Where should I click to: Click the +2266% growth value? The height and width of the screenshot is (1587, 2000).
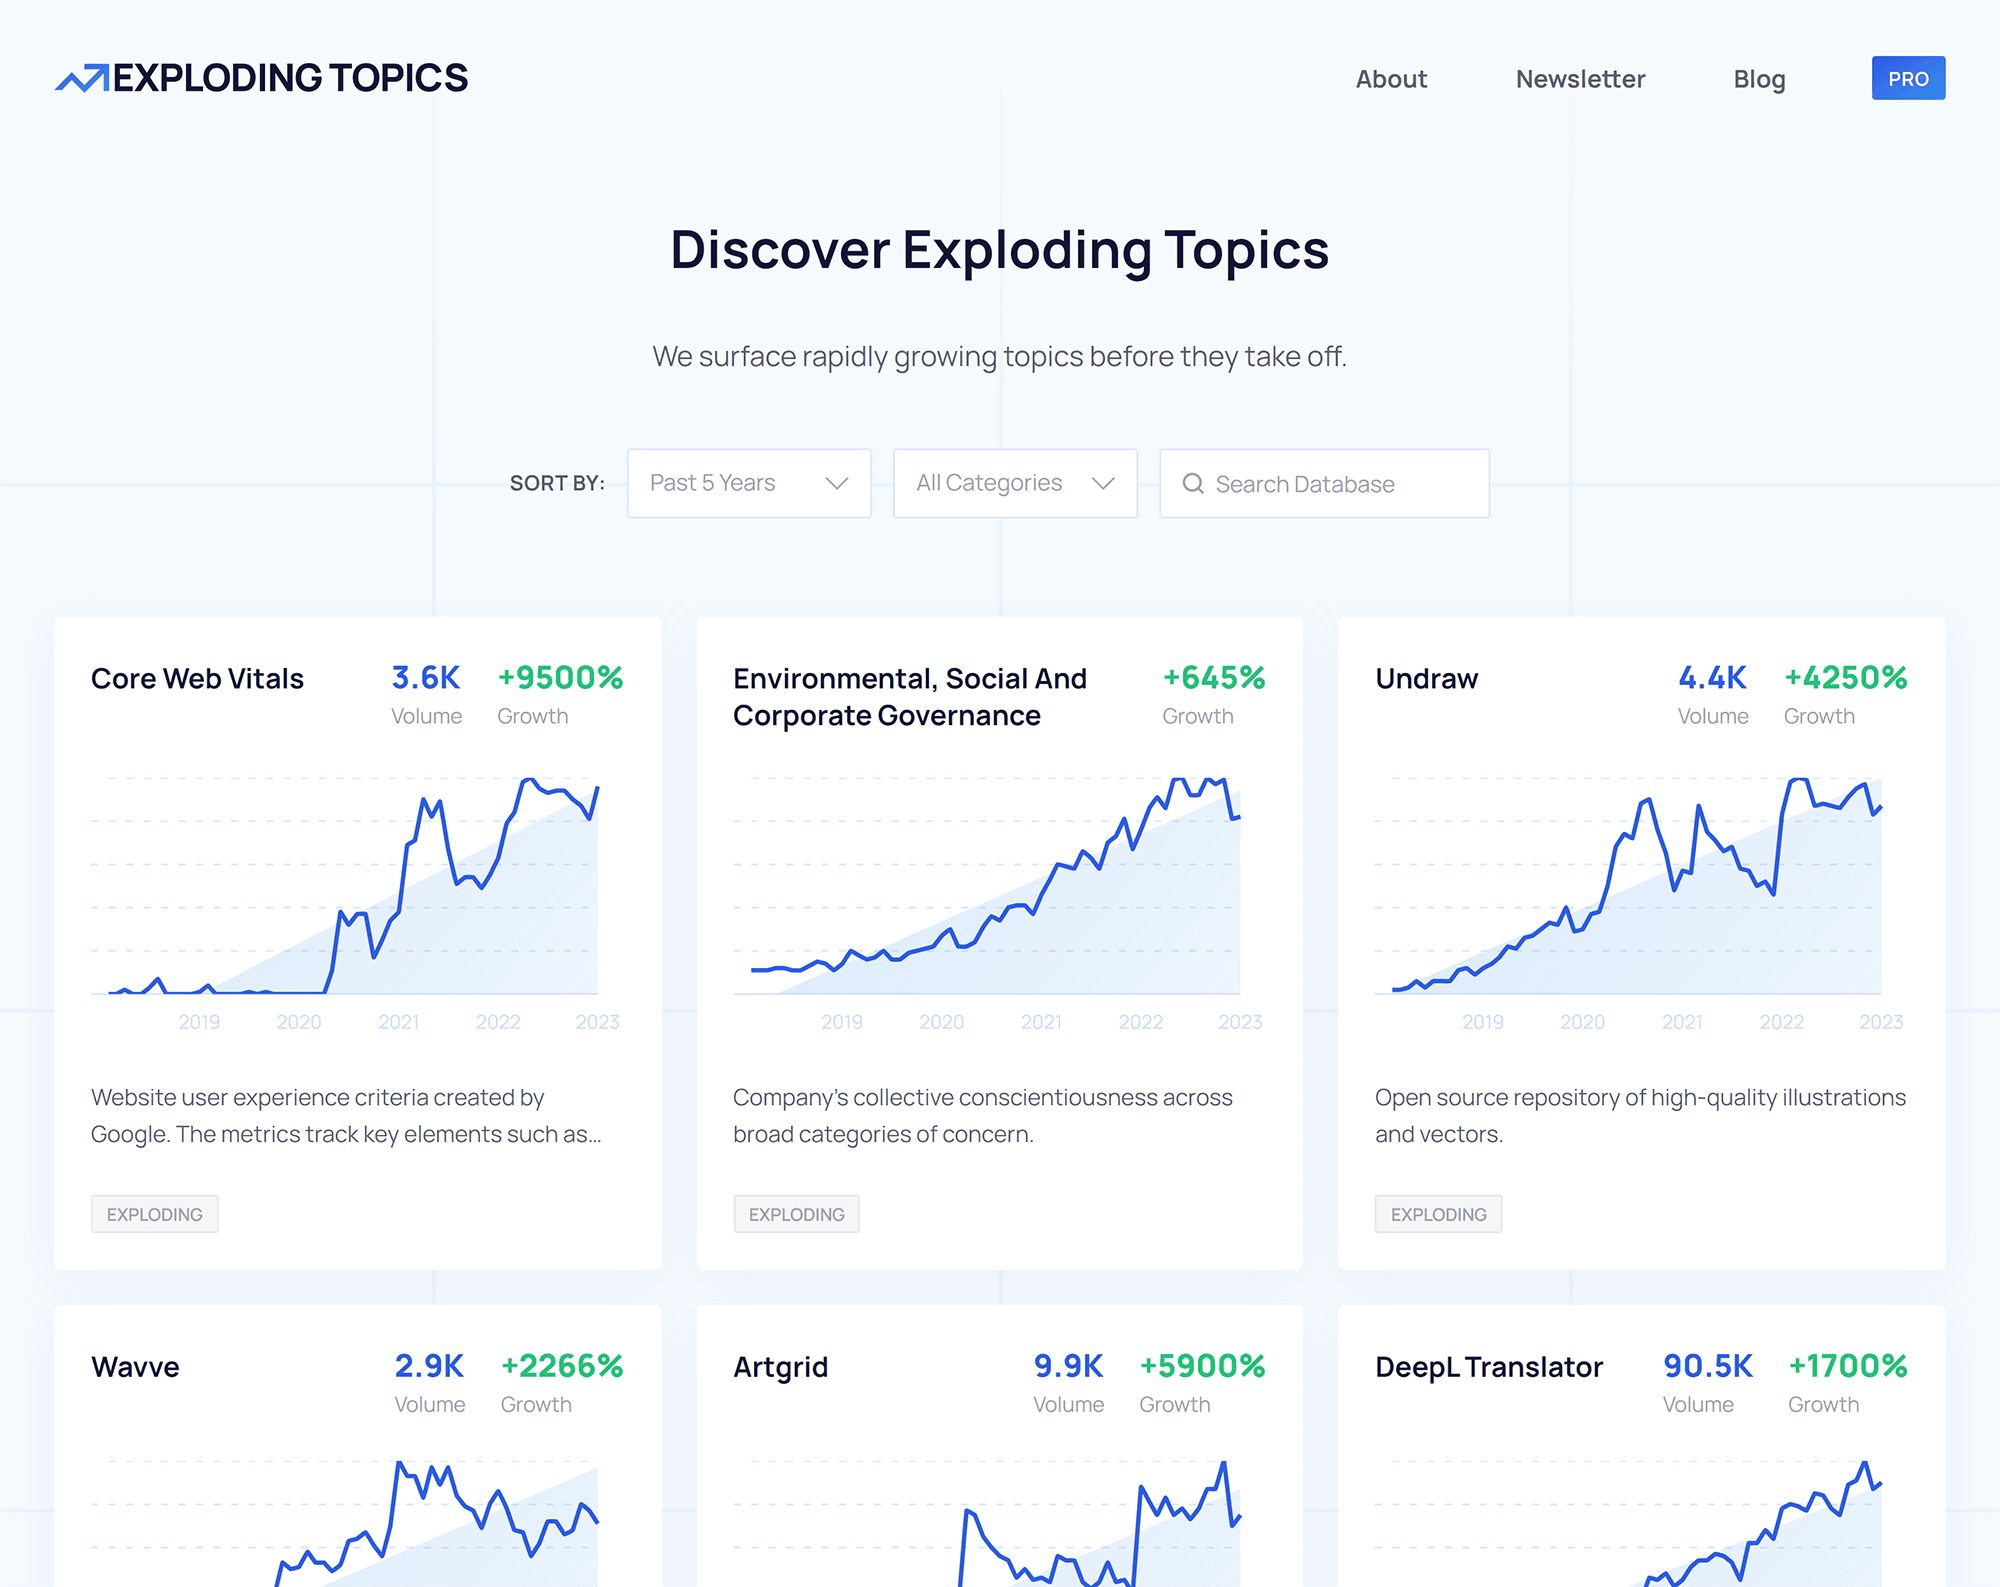click(562, 1366)
